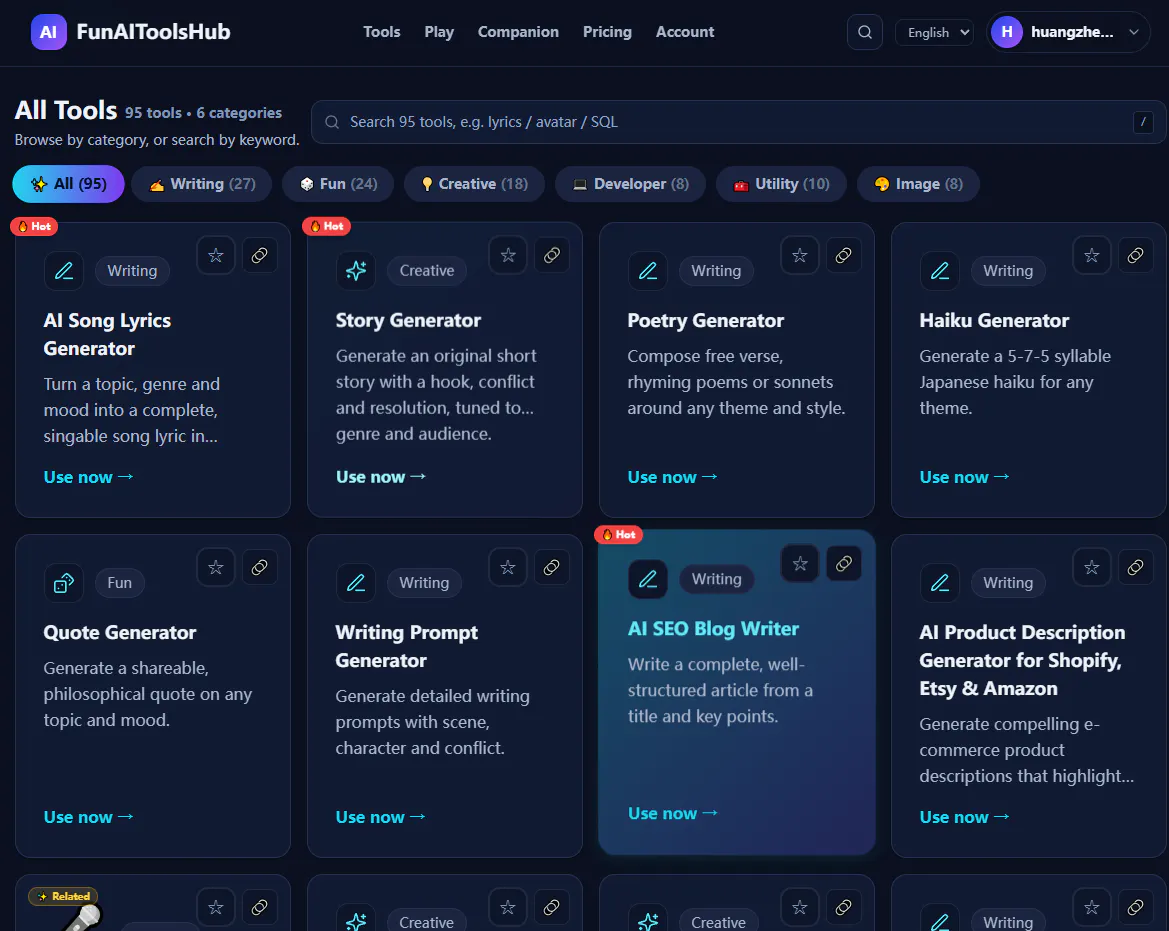Screen dimensions: 1169x931
Task: Click Use now on Quote Generator
Action: coord(89,817)
